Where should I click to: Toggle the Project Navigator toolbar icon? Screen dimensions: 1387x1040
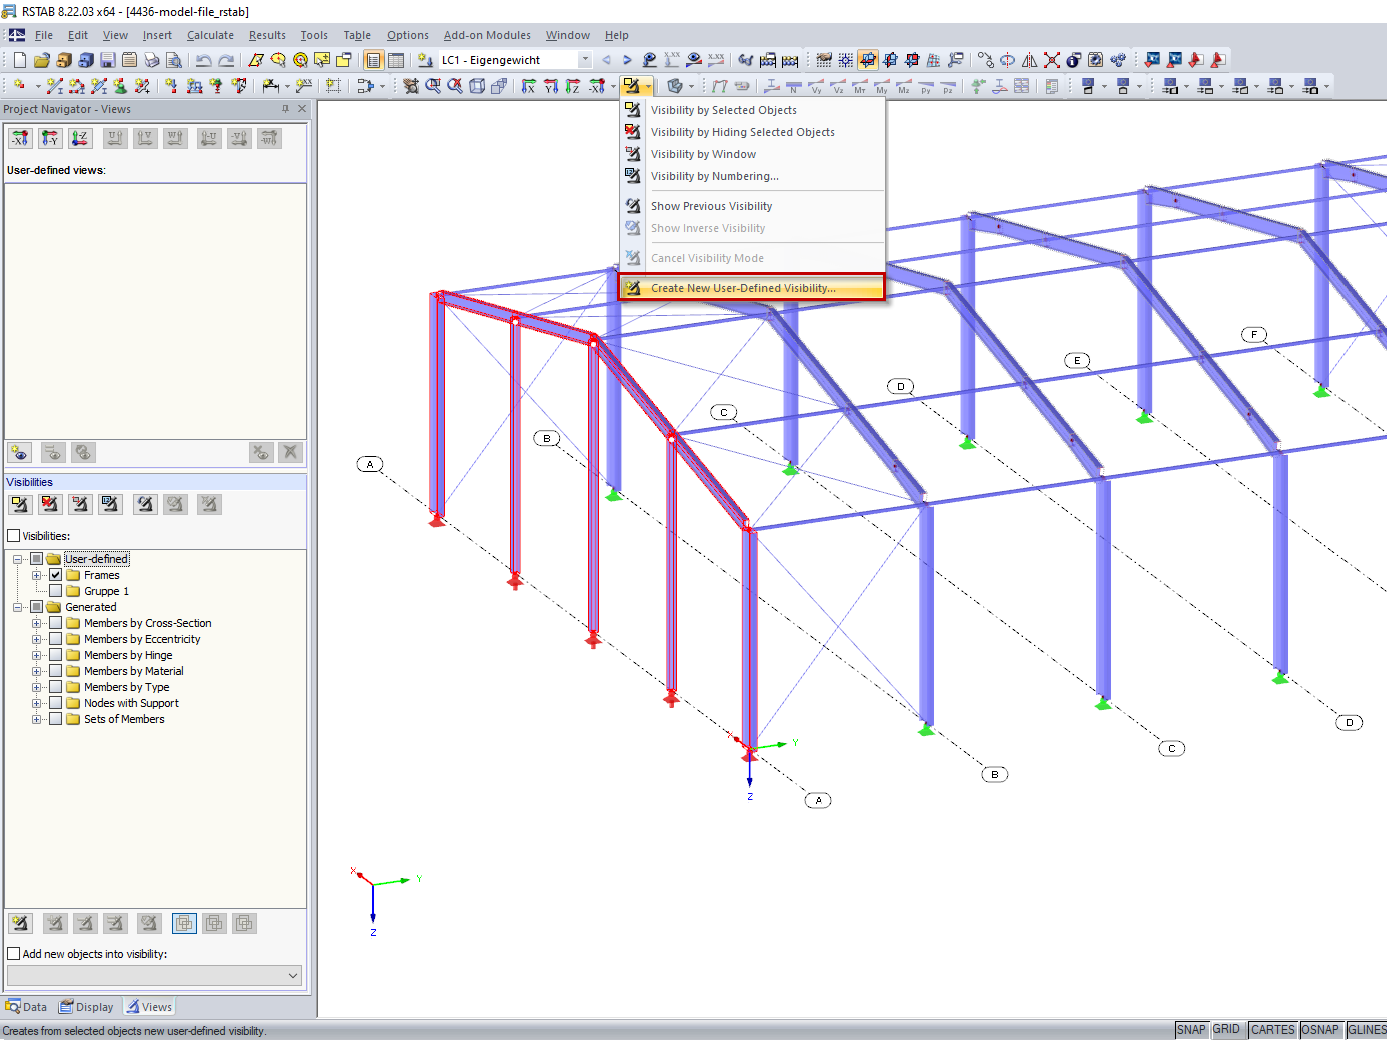coord(373,60)
